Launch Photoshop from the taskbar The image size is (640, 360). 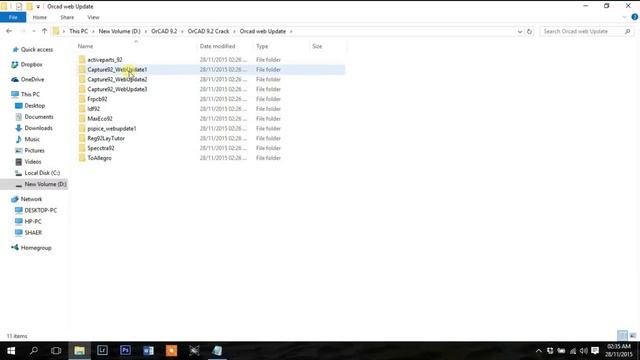coord(125,351)
